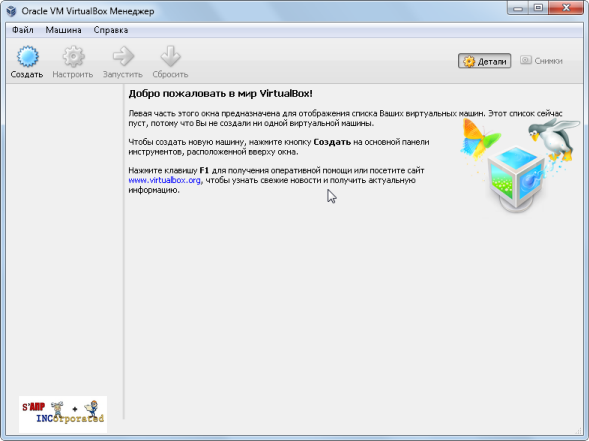Click the Настроить gear icon
The image size is (589, 441).
point(73,57)
